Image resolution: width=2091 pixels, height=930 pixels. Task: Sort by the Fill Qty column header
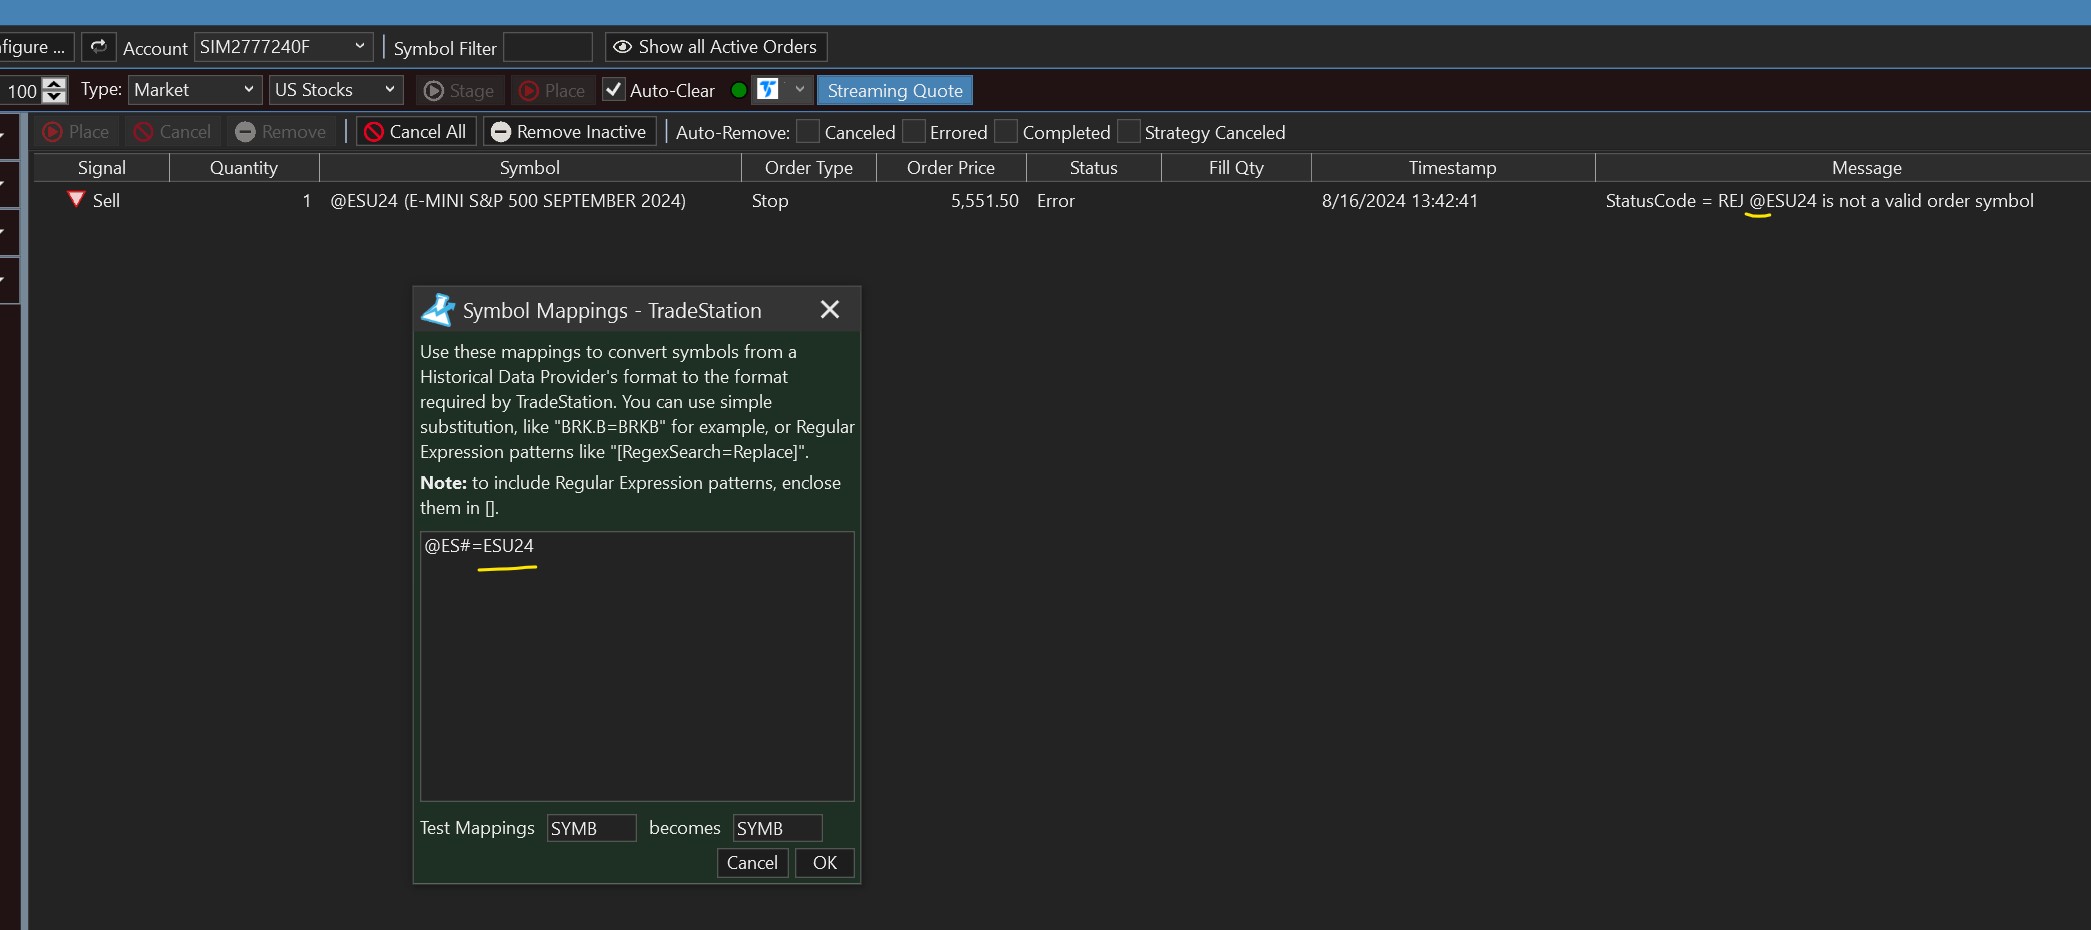1236,168
